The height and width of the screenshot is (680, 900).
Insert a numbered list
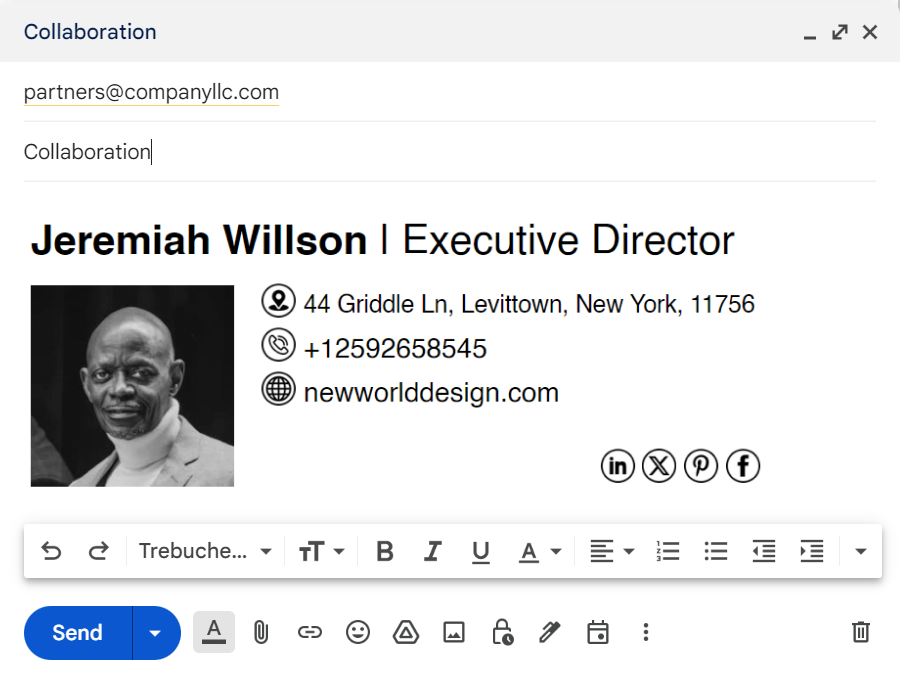(668, 551)
